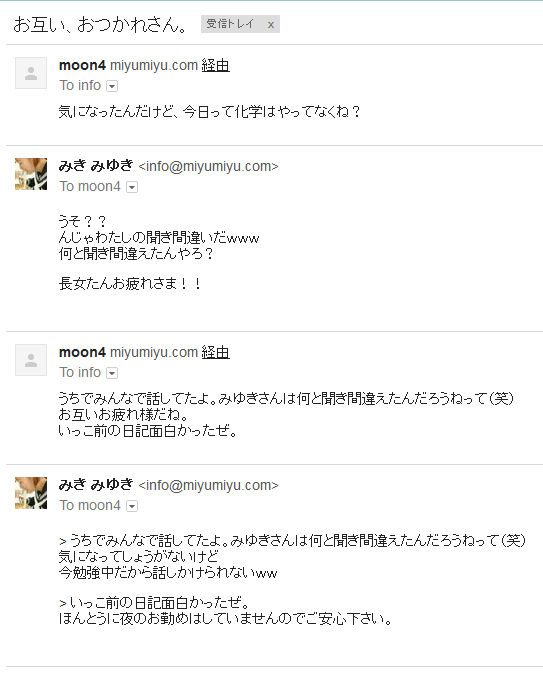Image resolution: width=543 pixels, height=674 pixels.
Task: Click sender name moon4 in third message
Action: [82, 352]
